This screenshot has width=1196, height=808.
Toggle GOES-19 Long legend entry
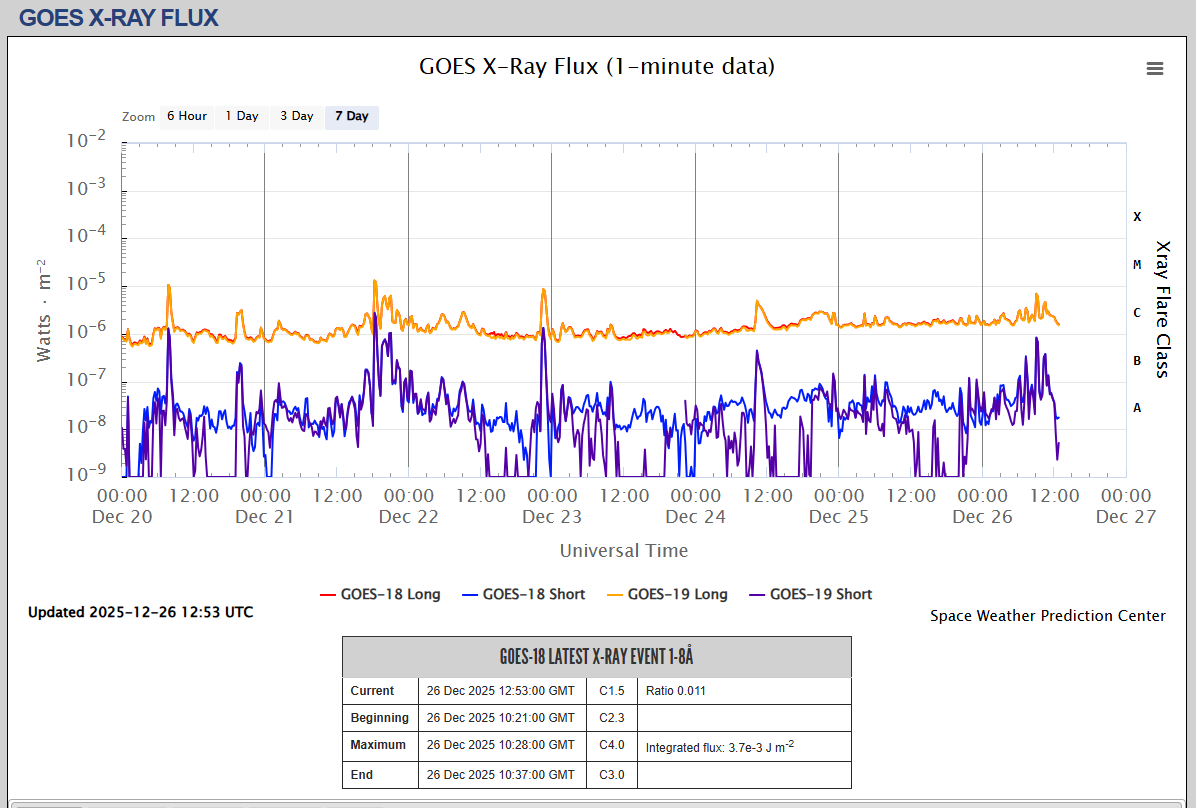coord(667,594)
